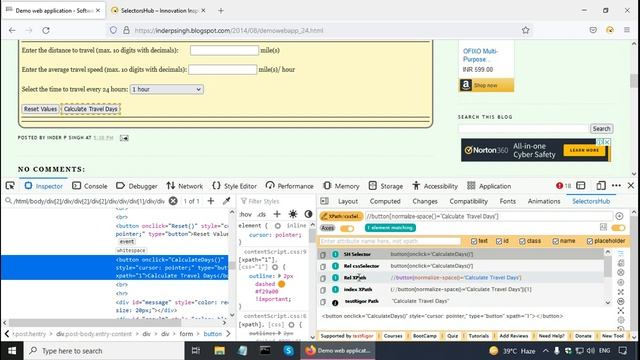Open the Style Editor tab
Screen dimensions: 640x360
pyautogui.click(x=235, y=186)
